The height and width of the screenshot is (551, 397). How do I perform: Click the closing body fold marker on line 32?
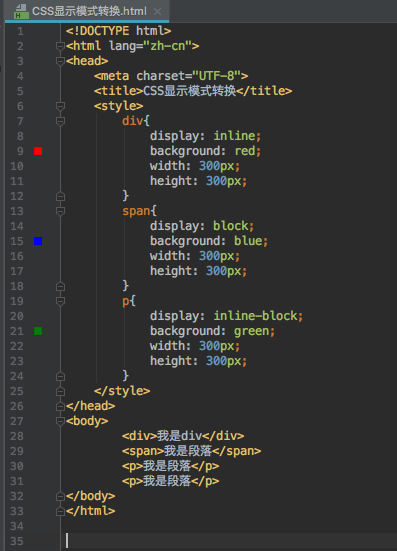pyautogui.click(x=60, y=496)
